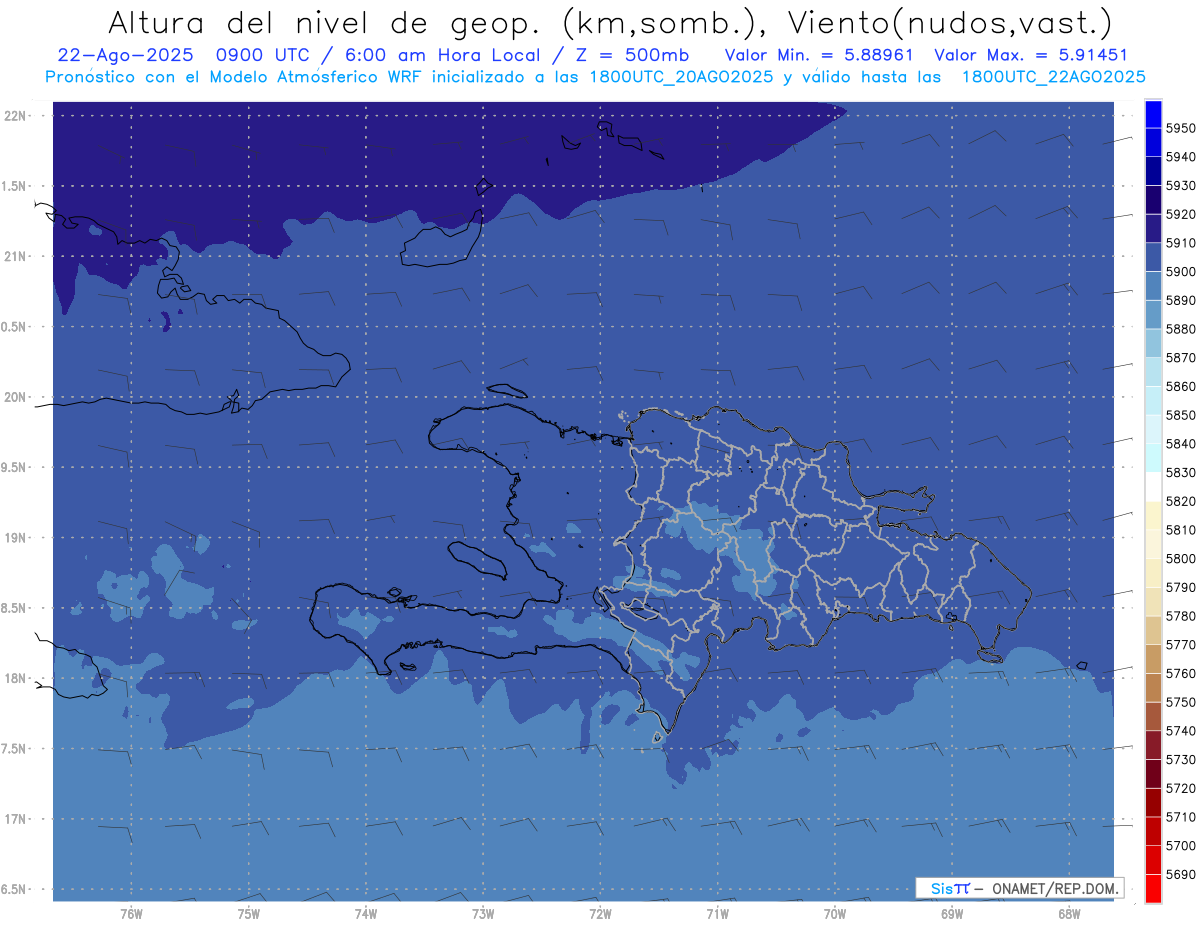Click the '21N' latitude axis label
Screen dimensions: 1200x927
[15, 256]
